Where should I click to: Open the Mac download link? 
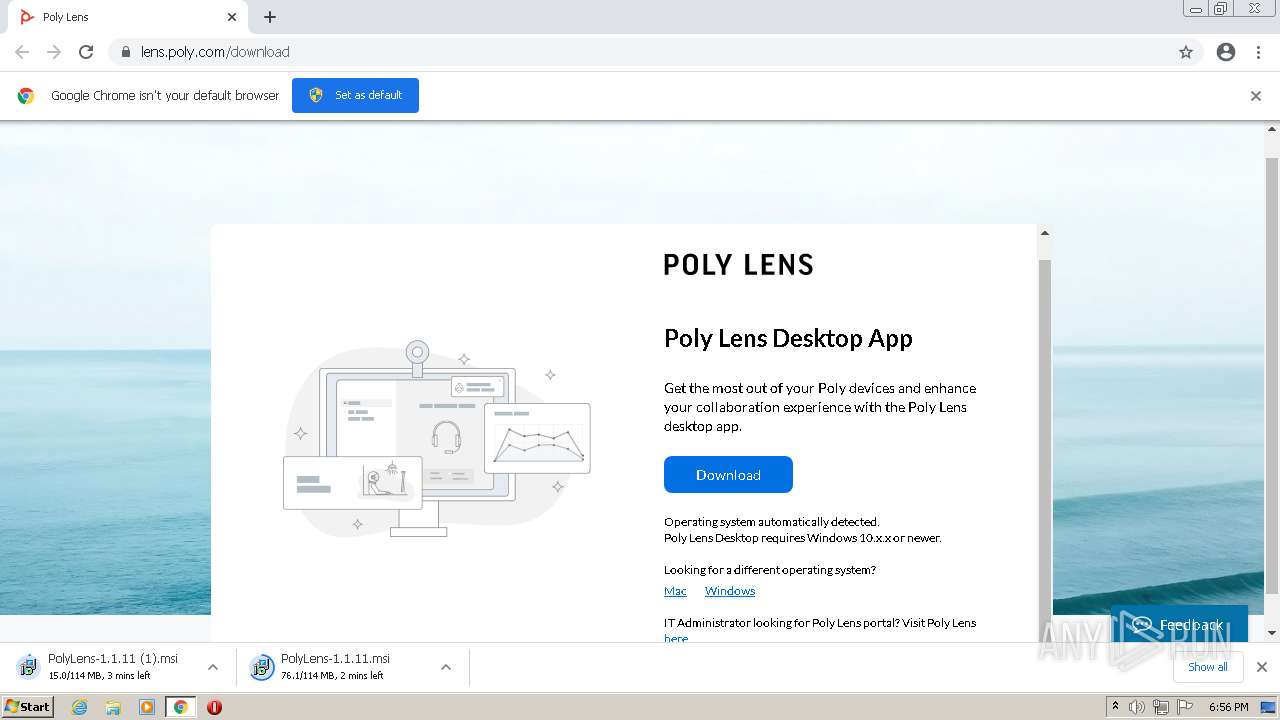click(x=675, y=591)
